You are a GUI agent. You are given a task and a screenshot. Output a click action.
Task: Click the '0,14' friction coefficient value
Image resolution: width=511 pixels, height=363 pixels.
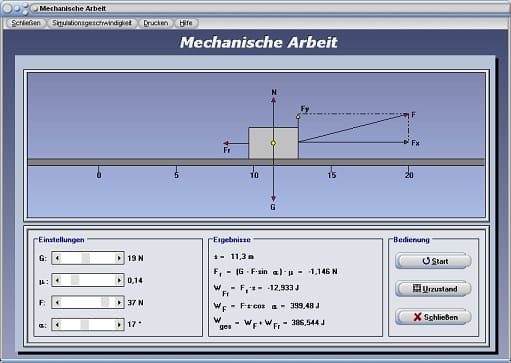pyautogui.click(x=135, y=280)
